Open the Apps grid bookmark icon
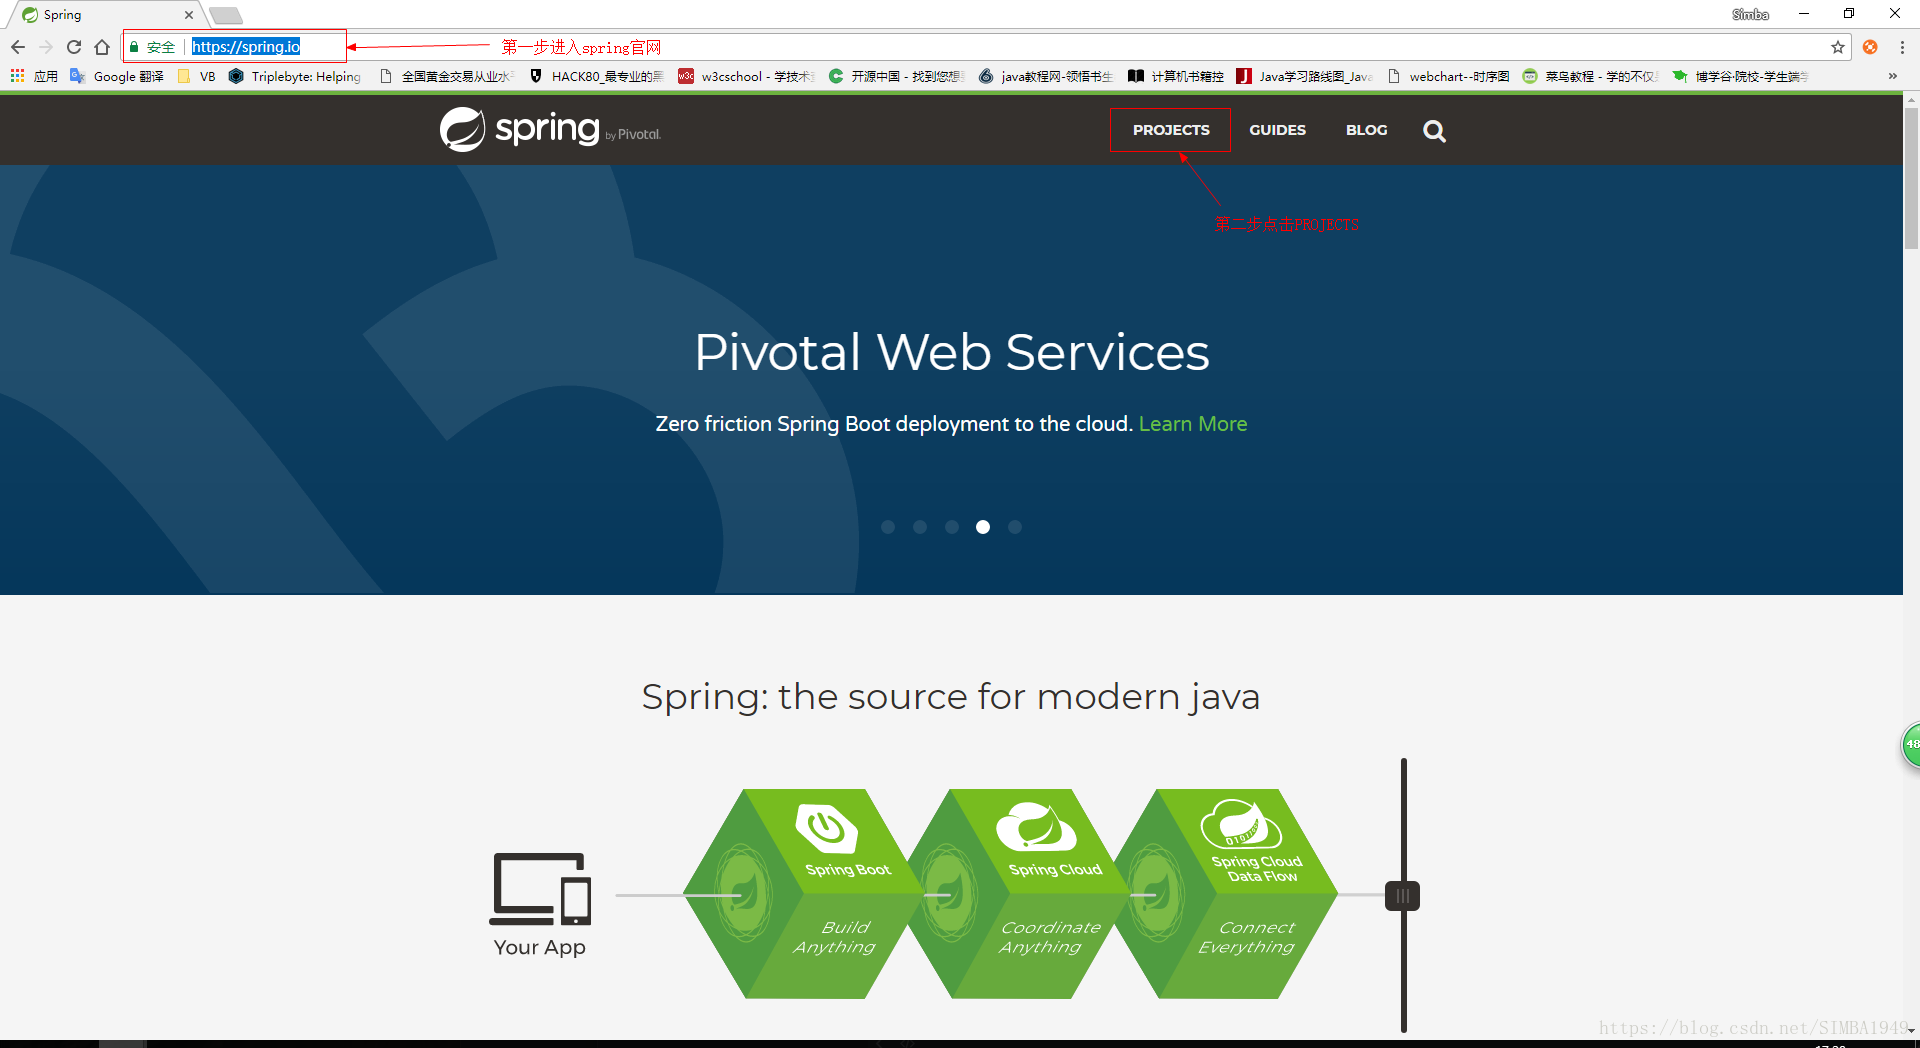The width and height of the screenshot is (1920, 1048). [17, 76]
